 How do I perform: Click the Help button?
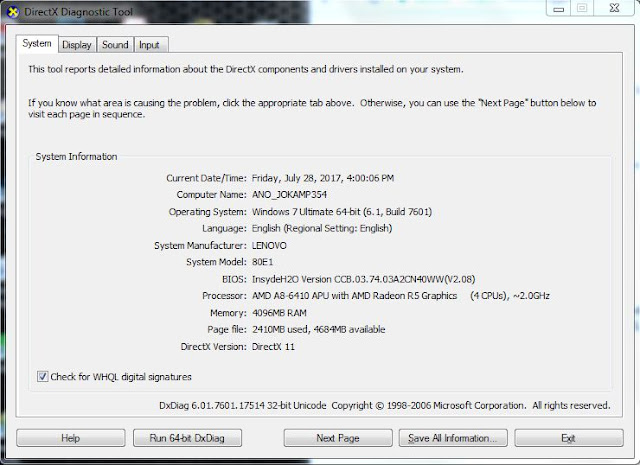(x=71, y=438)
